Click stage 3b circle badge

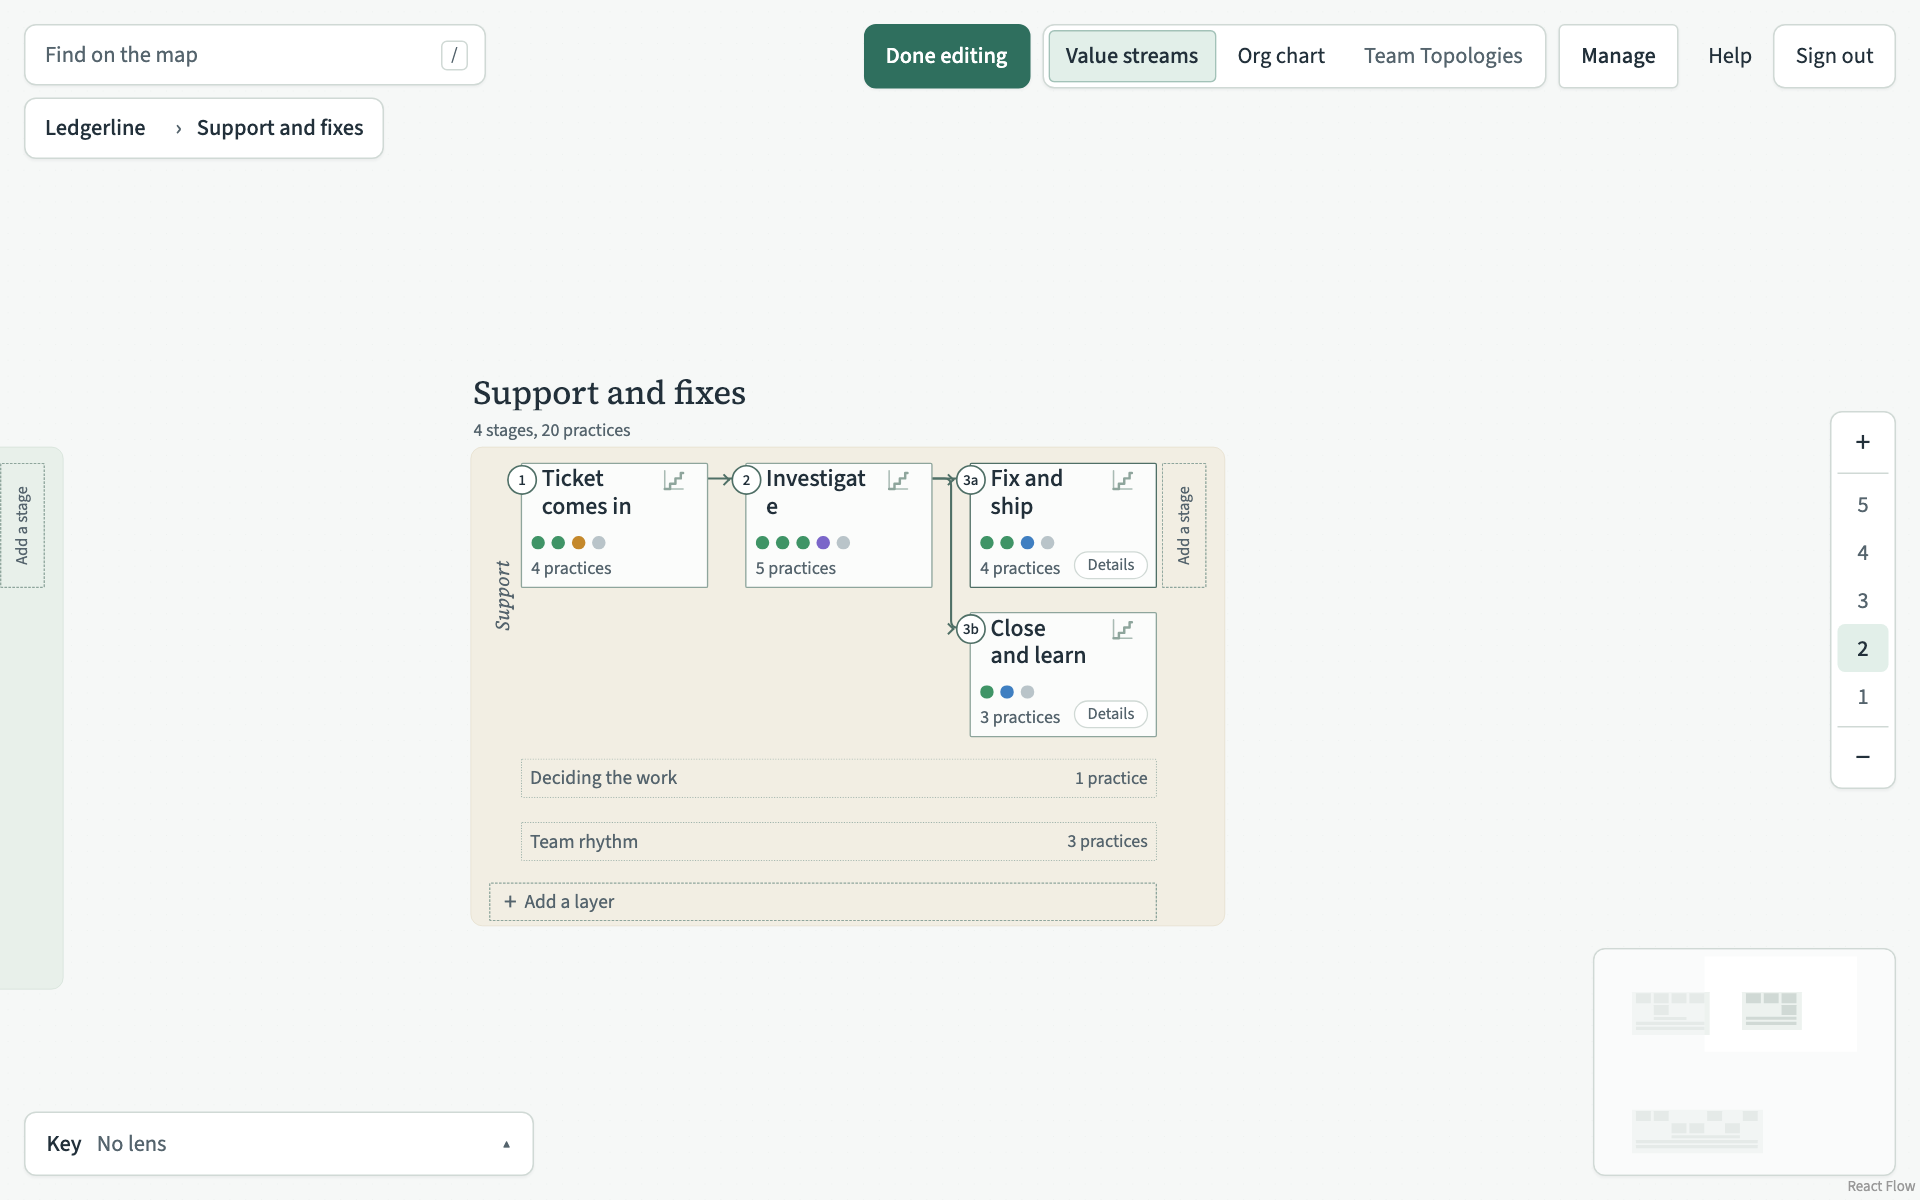(970, 629)
